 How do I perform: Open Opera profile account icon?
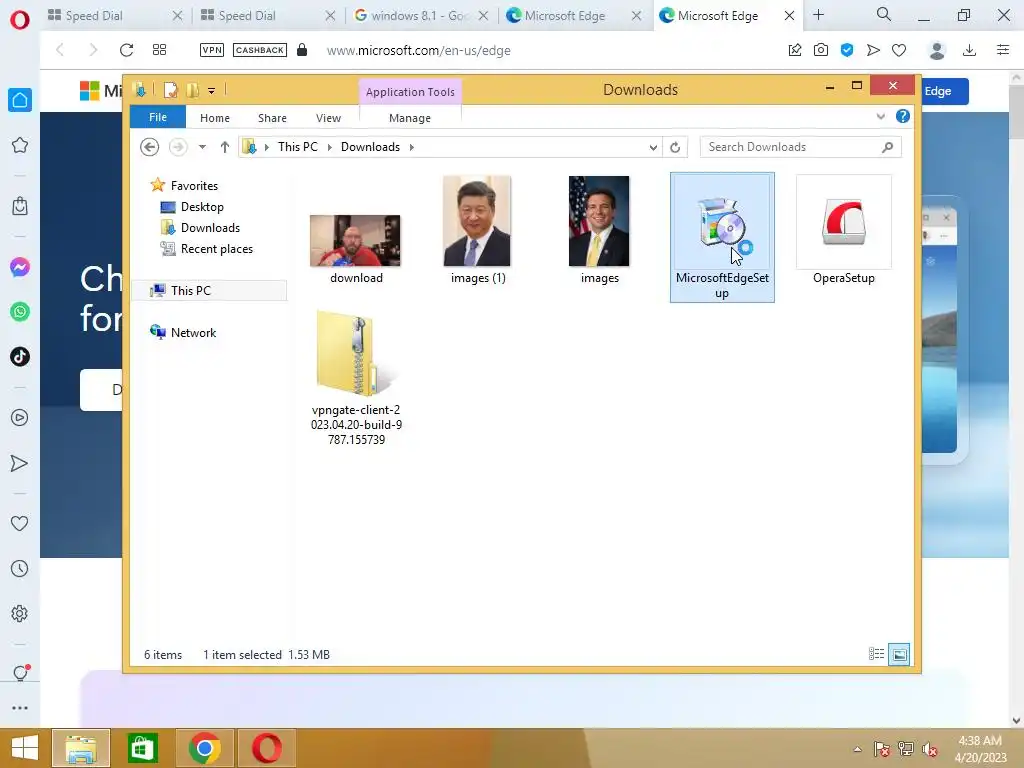pos(937,50)
